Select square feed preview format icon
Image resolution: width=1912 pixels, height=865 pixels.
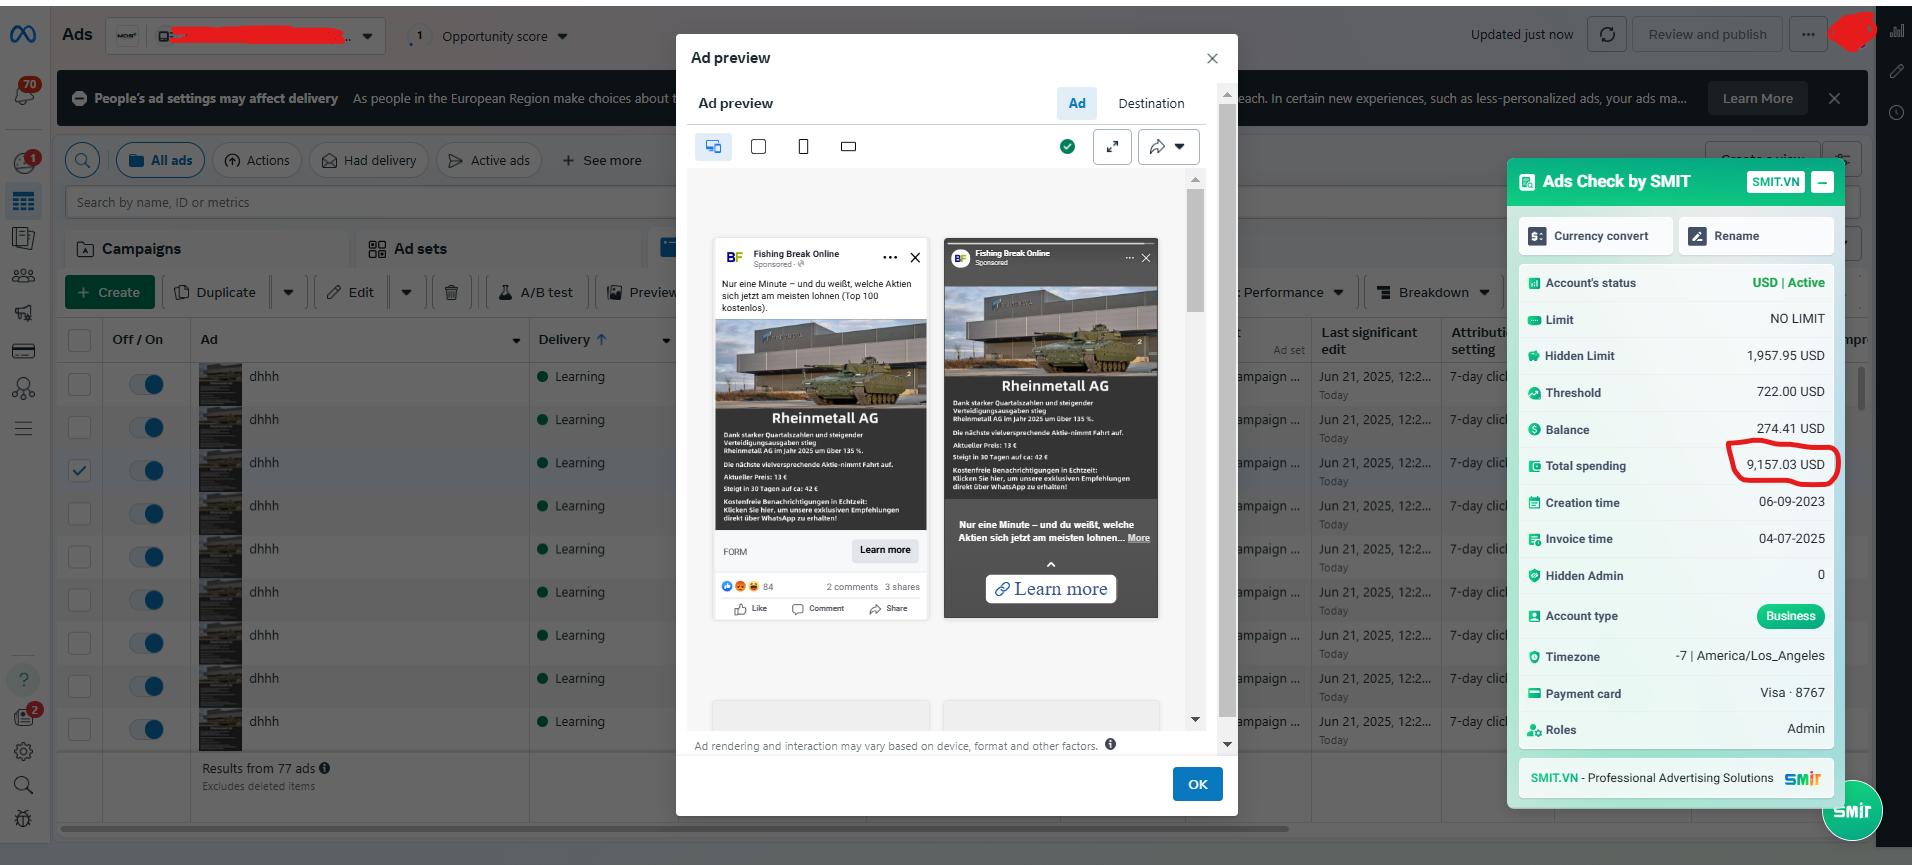pos(759,147)
